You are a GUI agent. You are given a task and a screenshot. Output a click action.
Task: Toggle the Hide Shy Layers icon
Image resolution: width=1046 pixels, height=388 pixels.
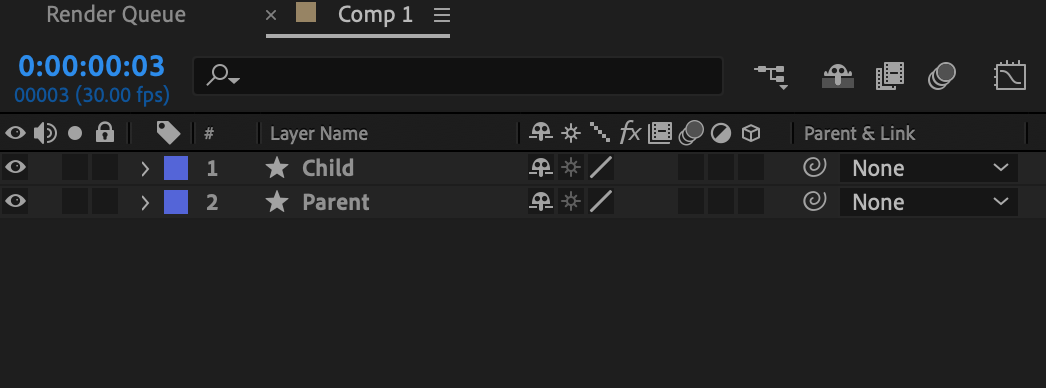[x=837, y=77]
